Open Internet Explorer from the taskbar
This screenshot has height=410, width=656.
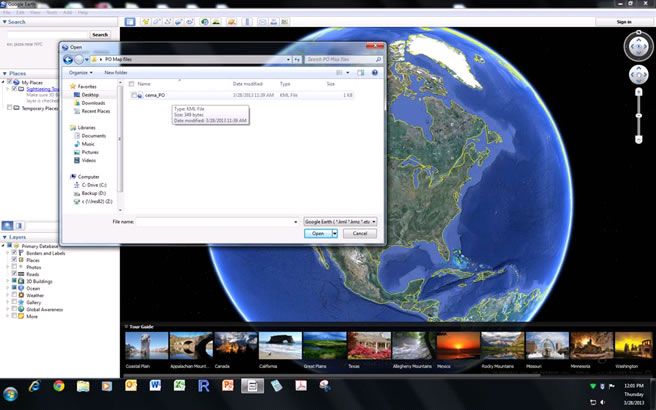coord(35,386)
